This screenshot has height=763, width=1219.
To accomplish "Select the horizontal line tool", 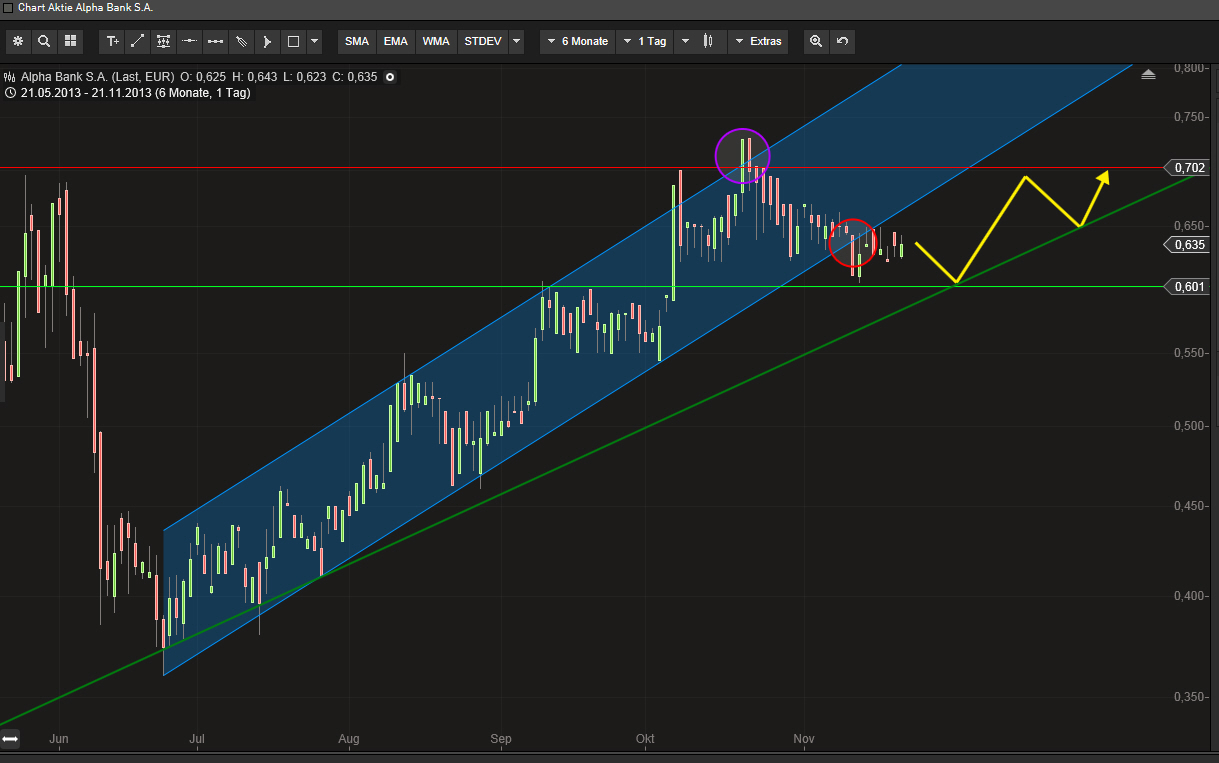I will 189,41.
